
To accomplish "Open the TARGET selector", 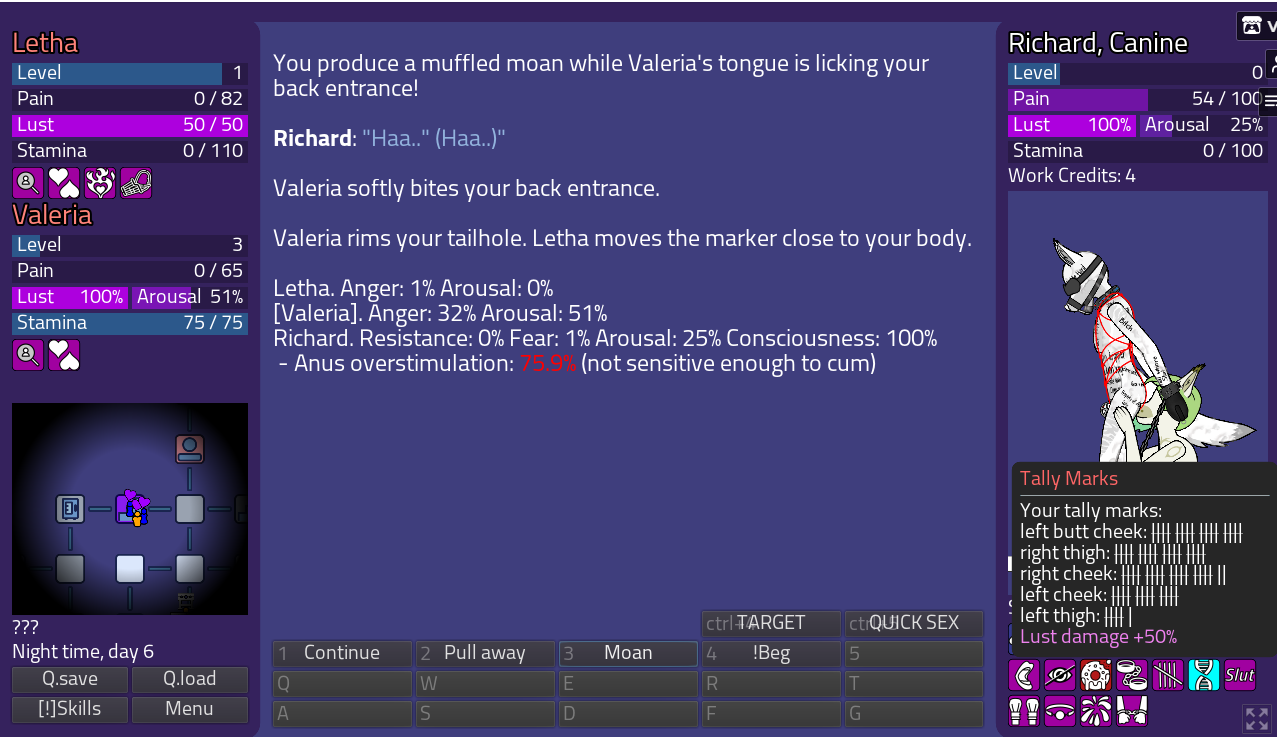I will pyautogui.click(x=771, y=623).
